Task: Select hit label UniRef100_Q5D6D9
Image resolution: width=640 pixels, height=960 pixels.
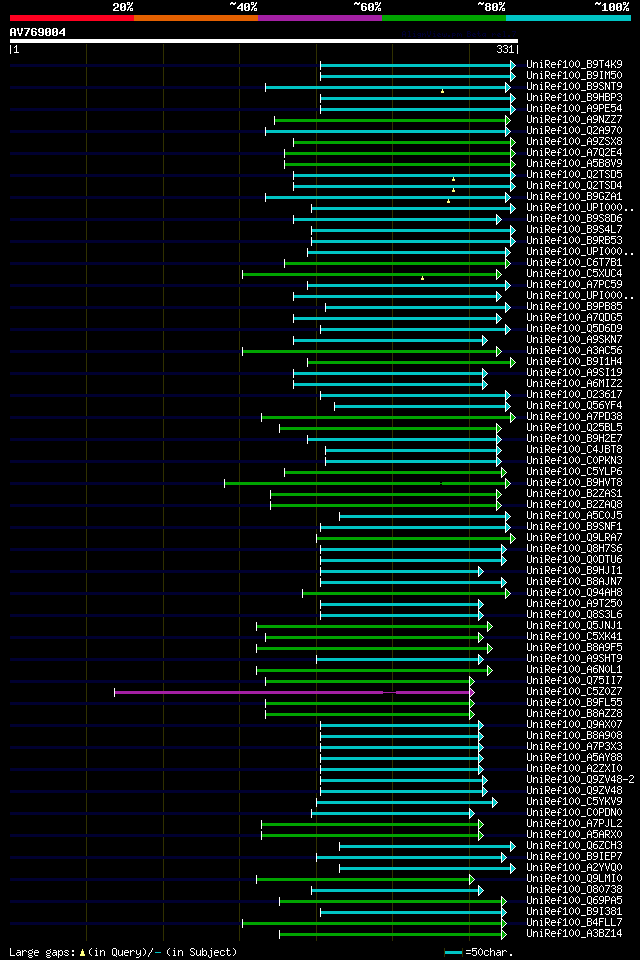Action: click(x=574, y=329)
